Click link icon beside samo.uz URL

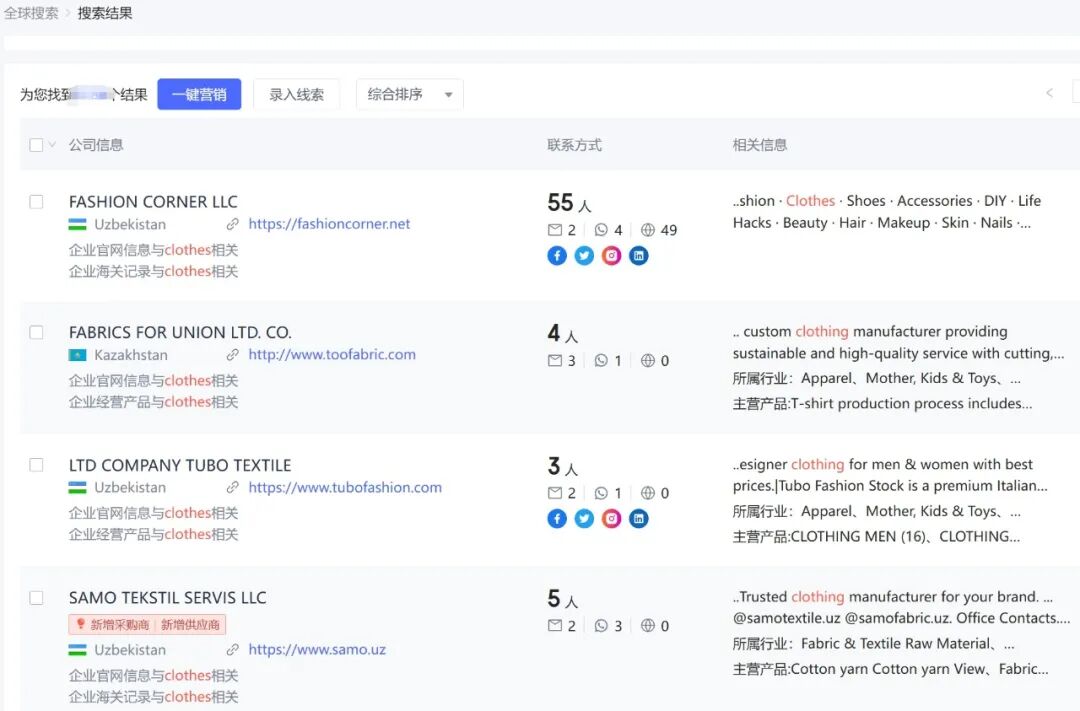233,650
